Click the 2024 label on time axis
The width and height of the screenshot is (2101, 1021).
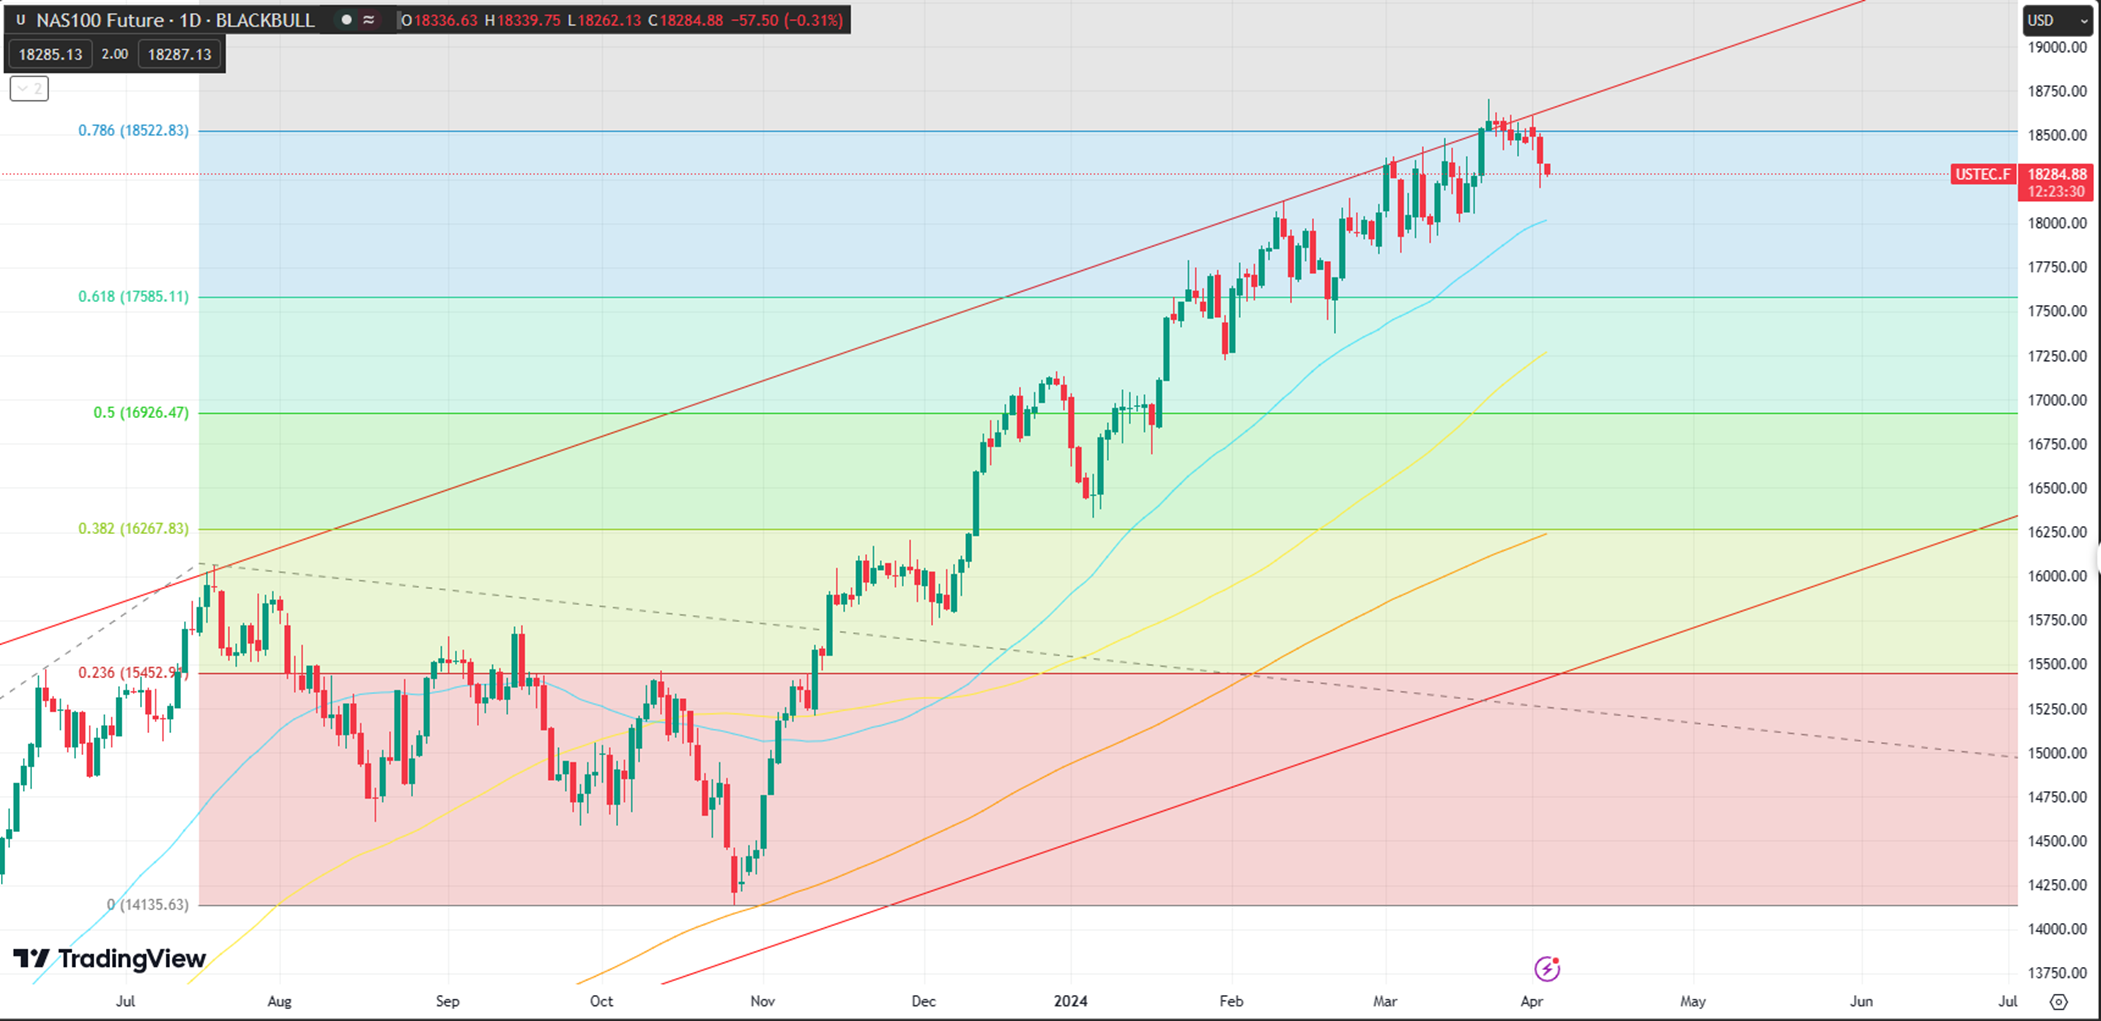click(1071, 1001)
